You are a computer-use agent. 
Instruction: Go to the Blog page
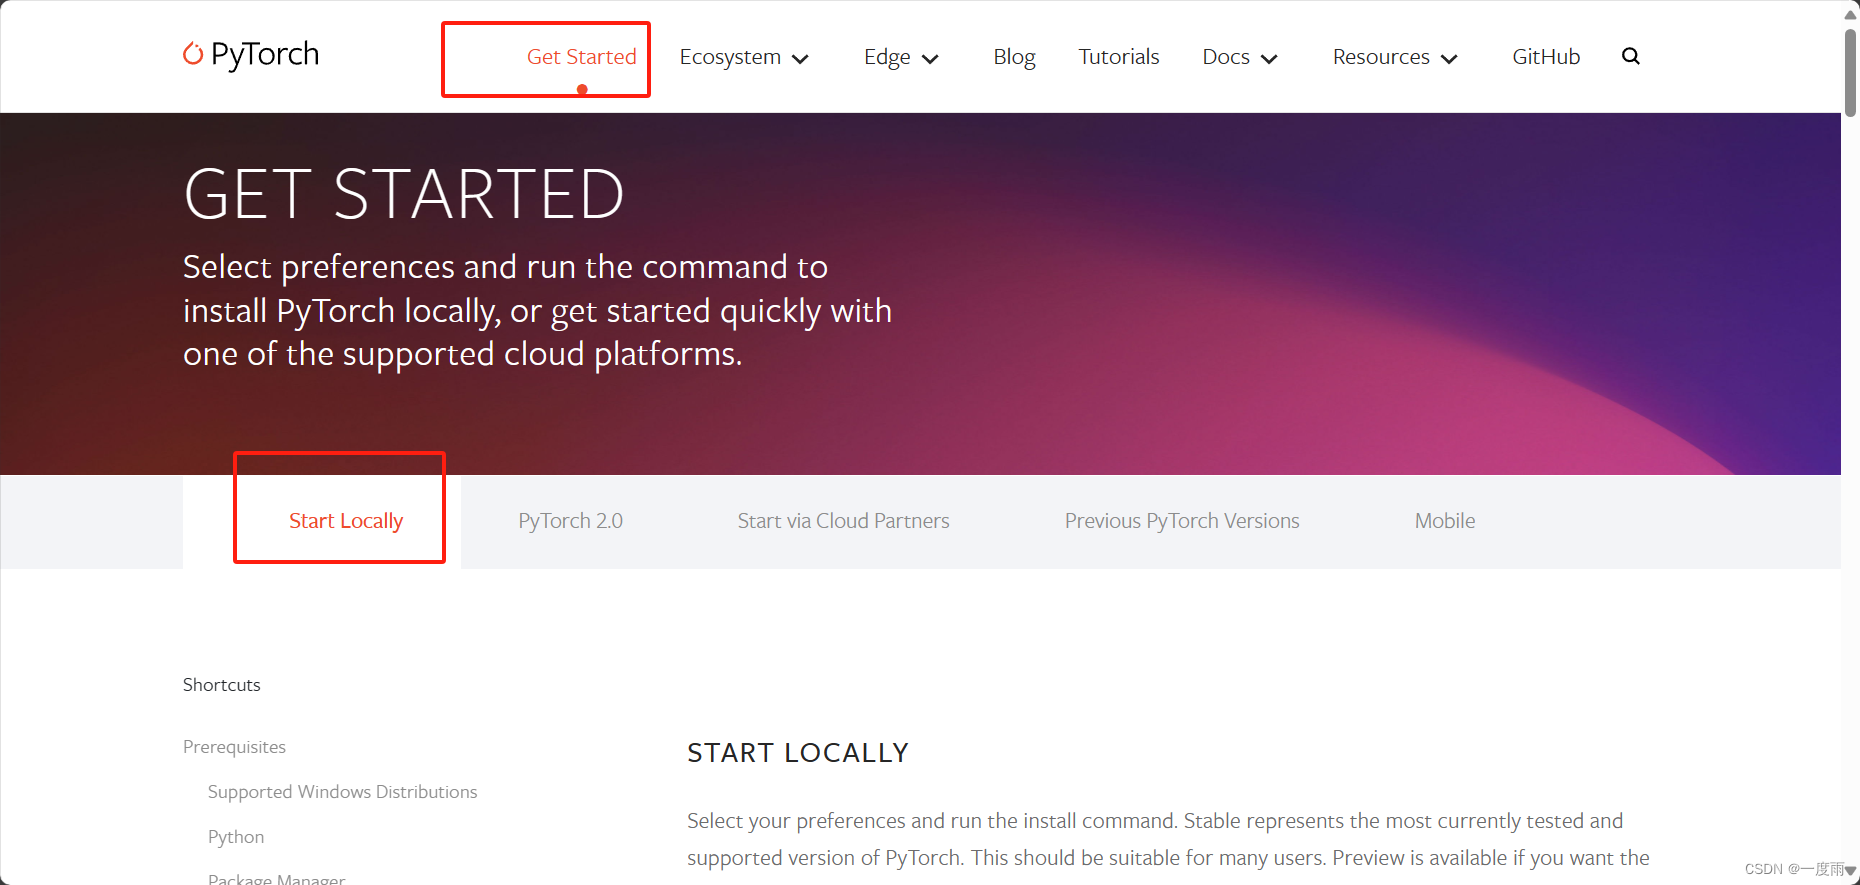click(1014, 57)
